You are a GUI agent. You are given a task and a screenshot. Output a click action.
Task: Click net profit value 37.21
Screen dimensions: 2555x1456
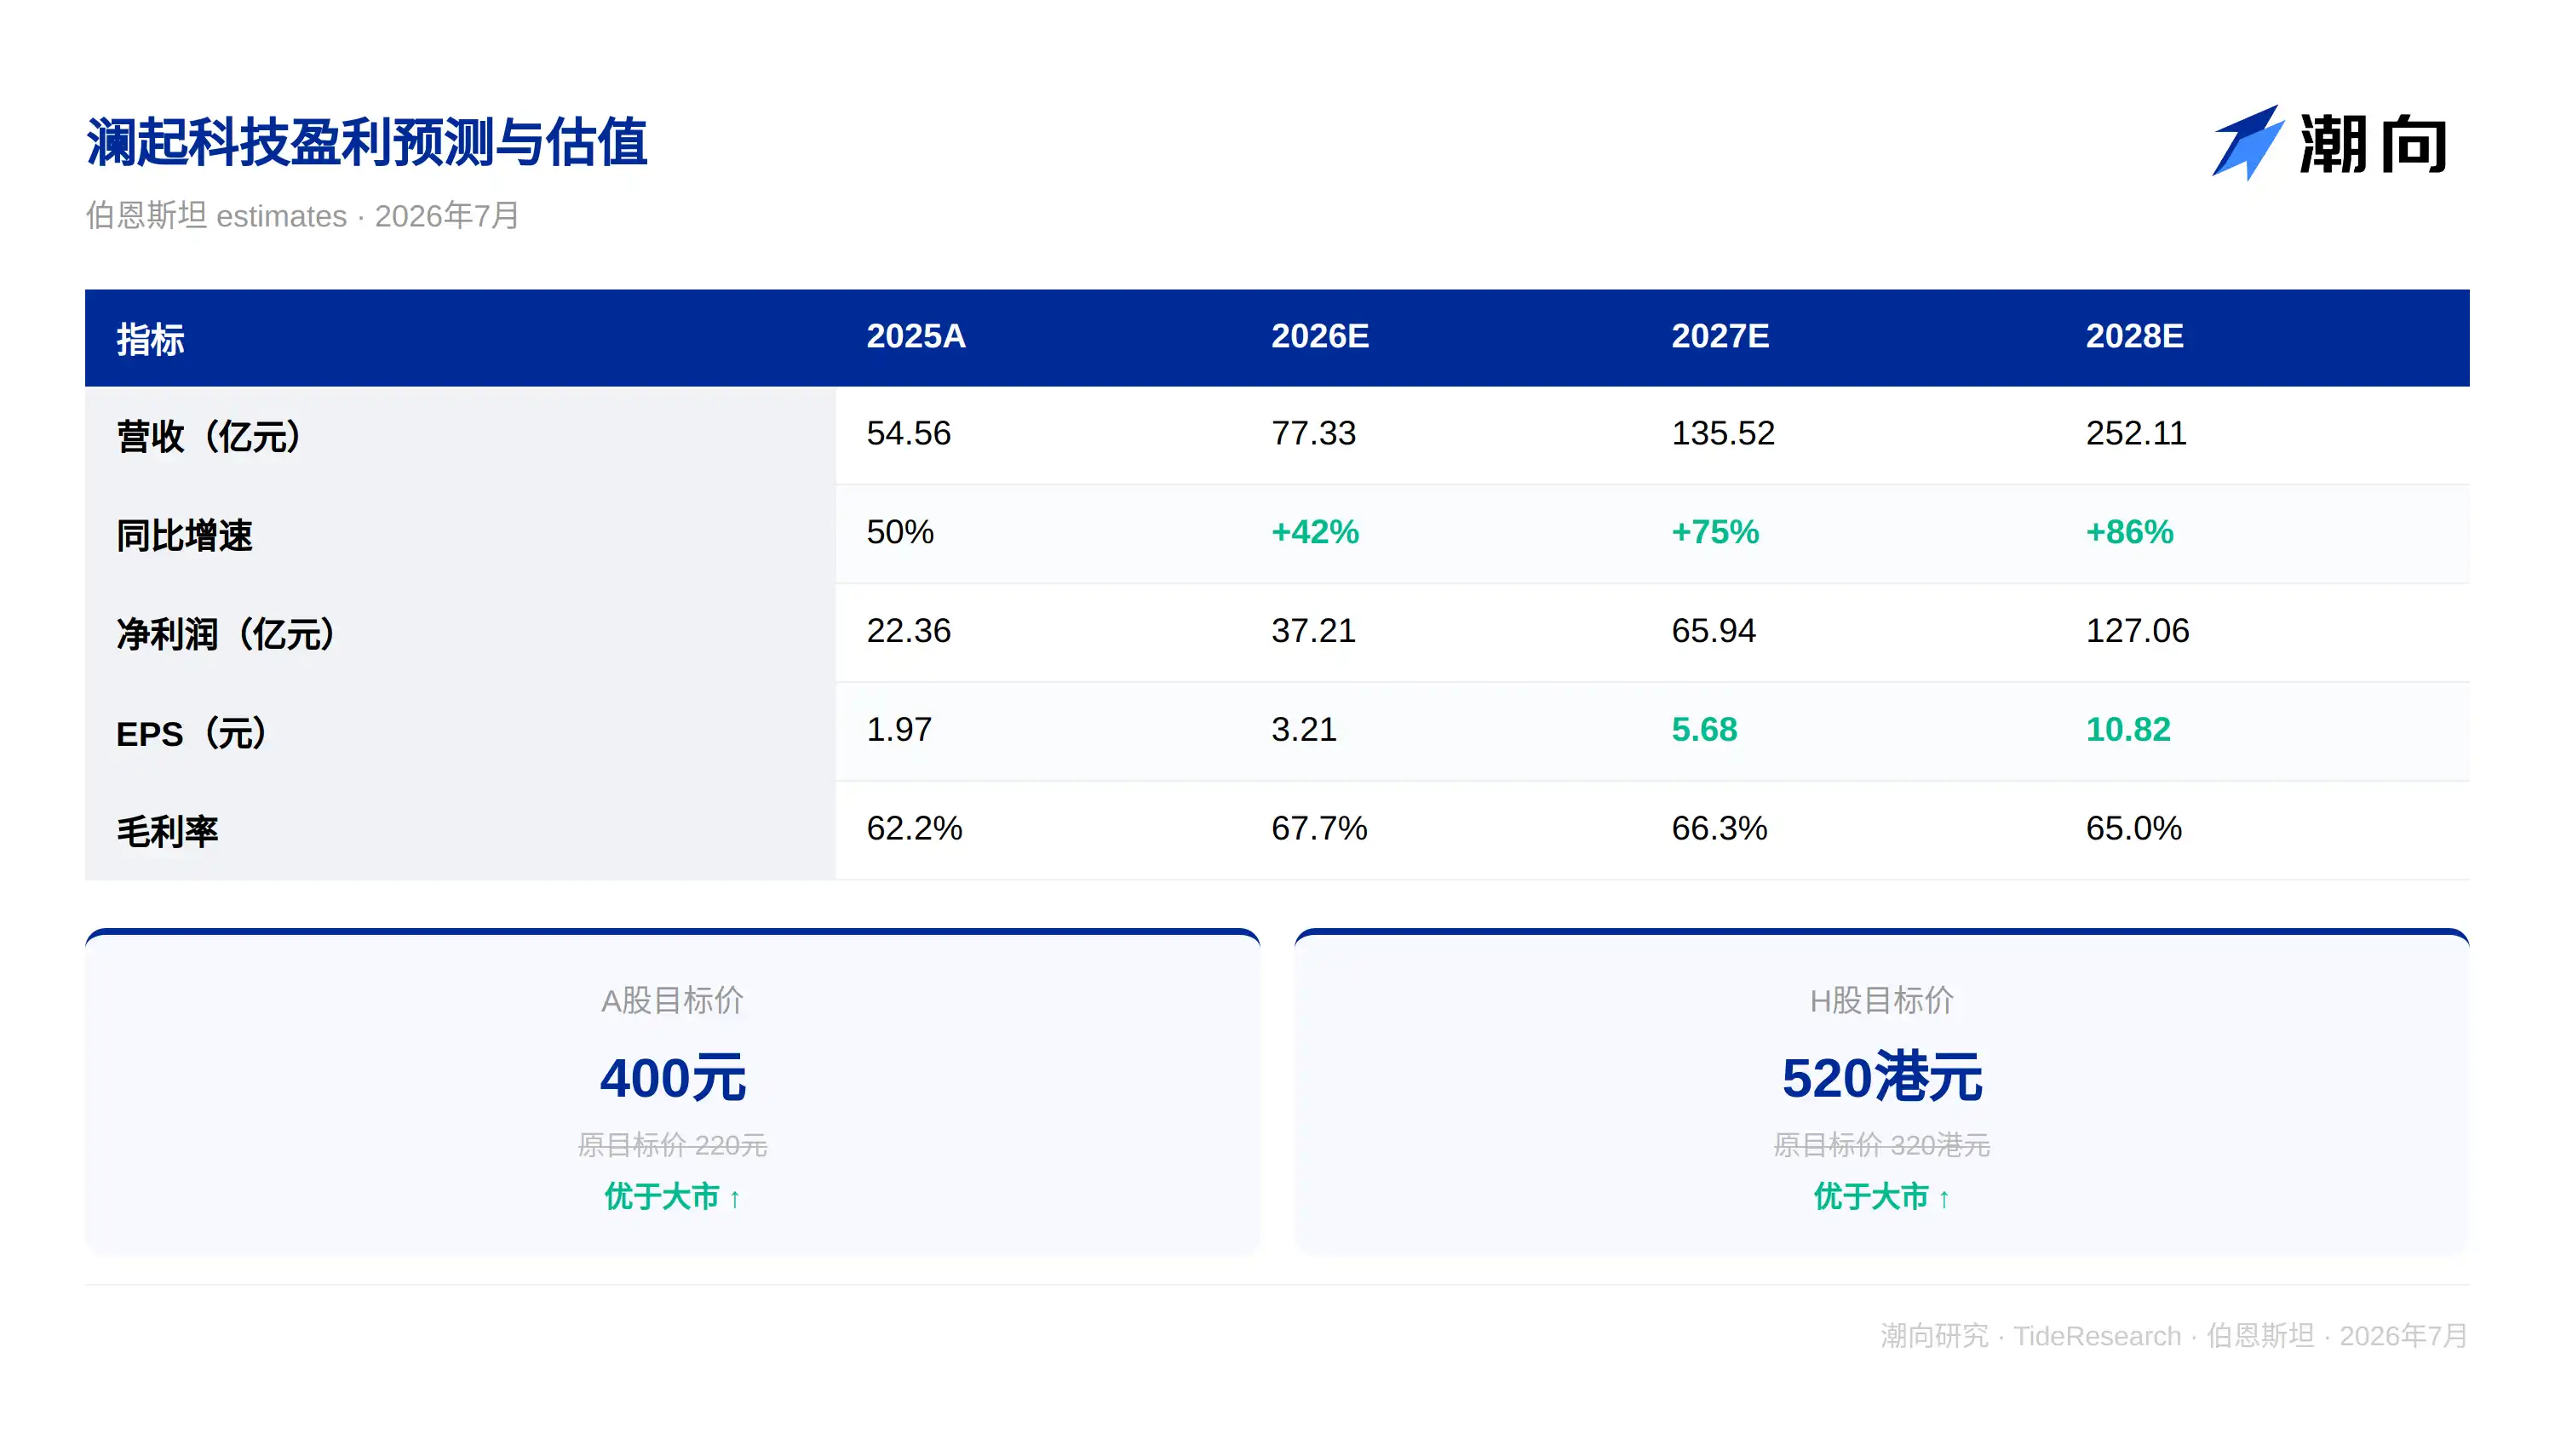pyautogui.click(x=1313, y=631)
